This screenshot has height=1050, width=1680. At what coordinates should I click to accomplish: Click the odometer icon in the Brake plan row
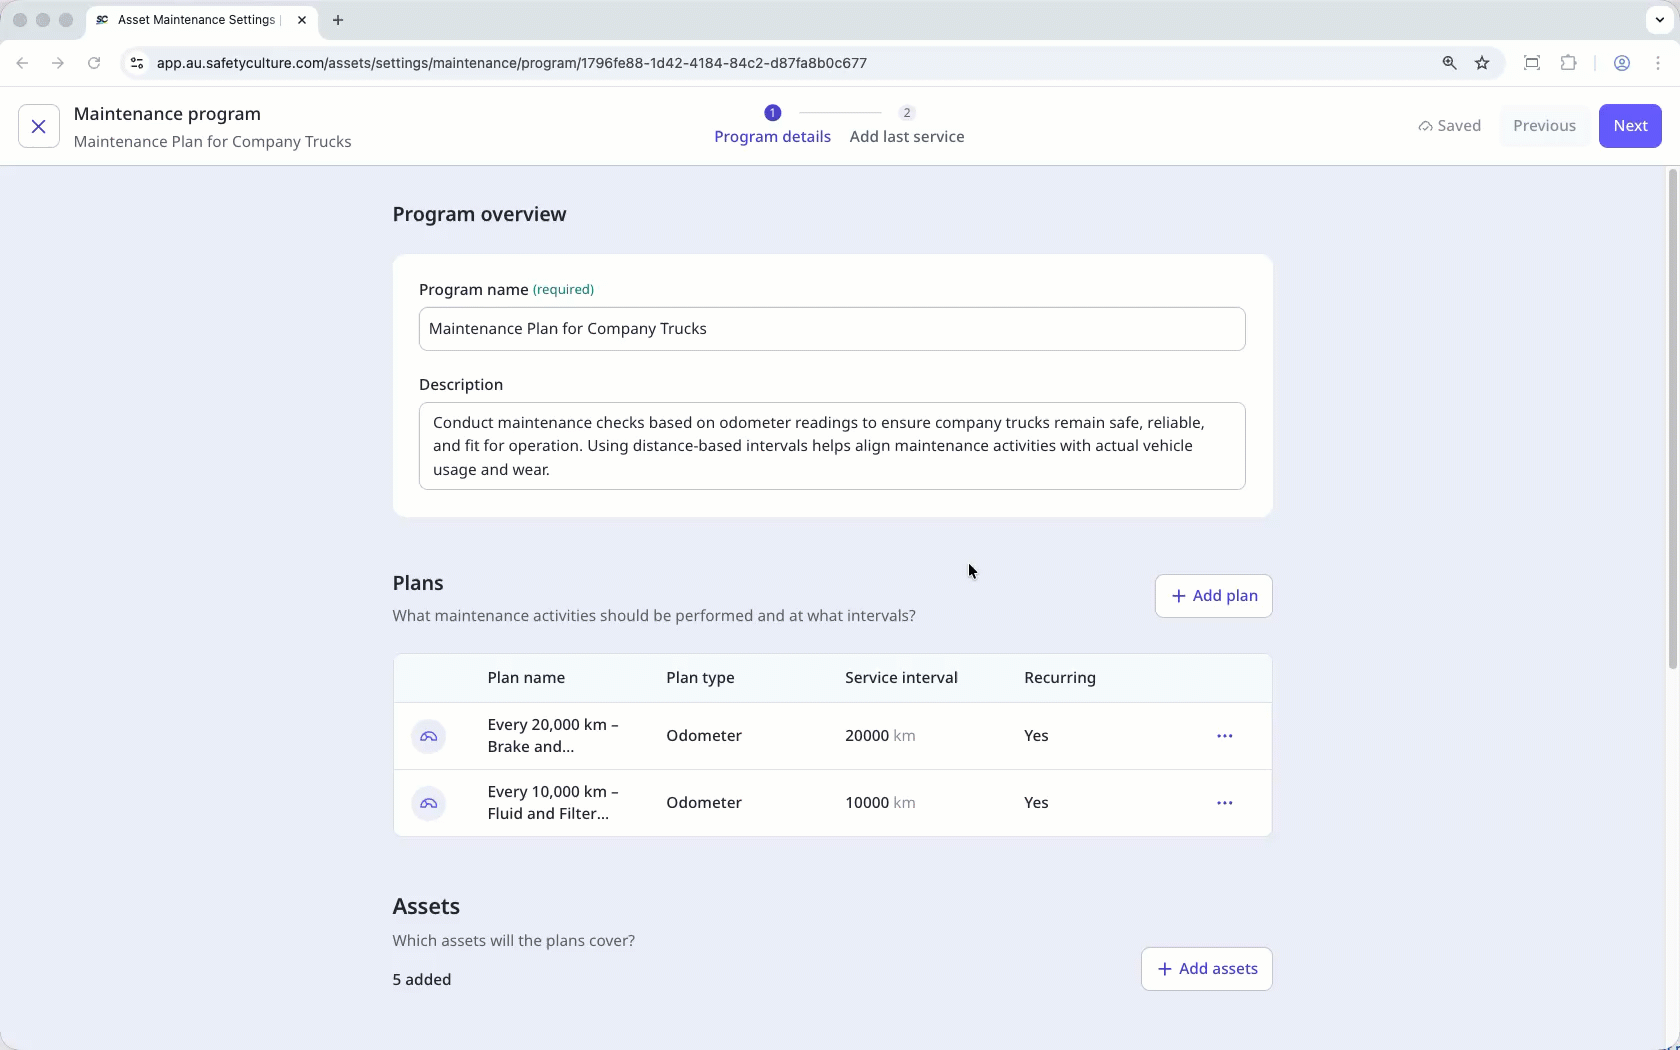pyautogui.click(x=429, y=736)
